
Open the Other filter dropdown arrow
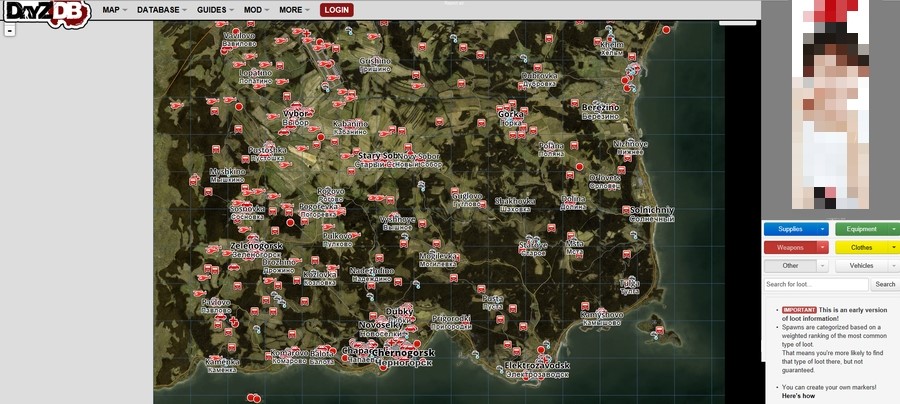click(823, 265)
